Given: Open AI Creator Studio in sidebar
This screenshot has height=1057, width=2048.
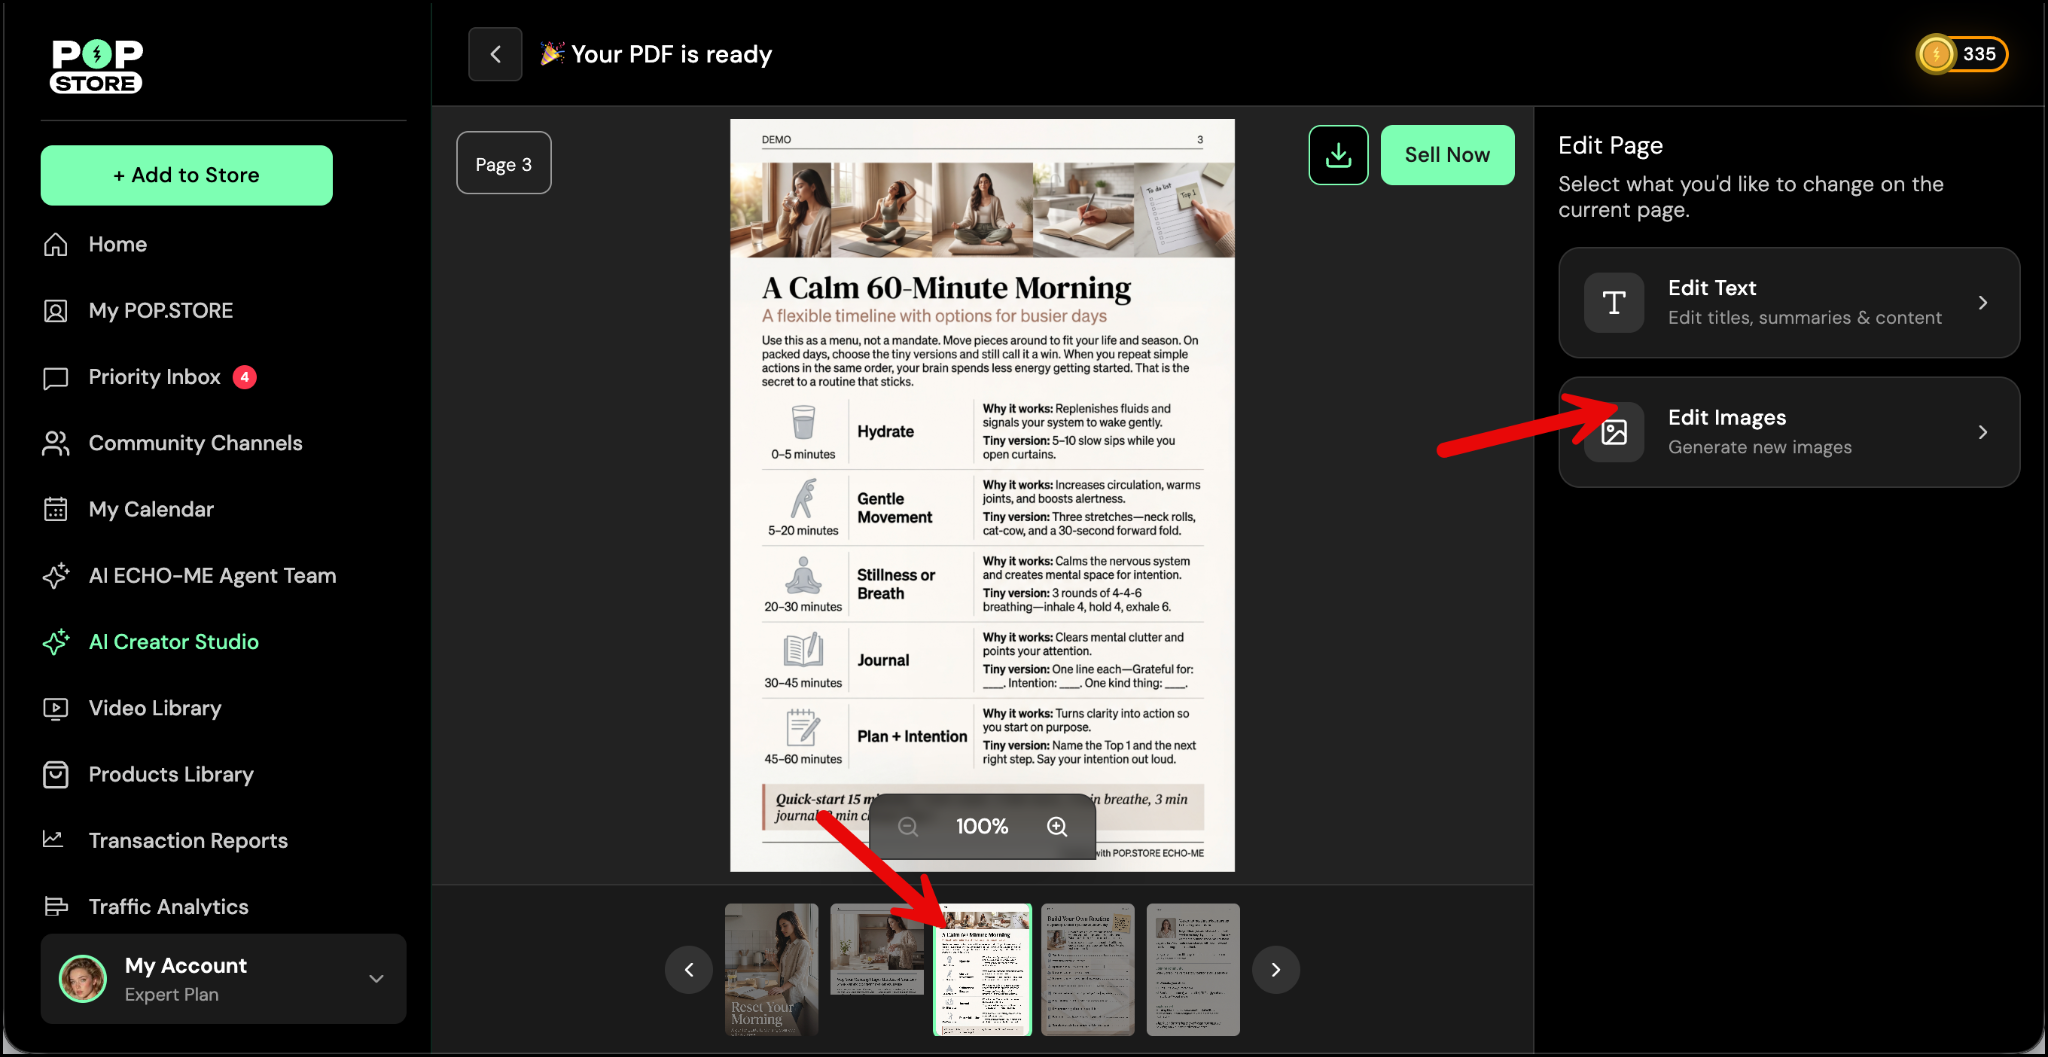Looking at the screenshot, I should point(173,642).
